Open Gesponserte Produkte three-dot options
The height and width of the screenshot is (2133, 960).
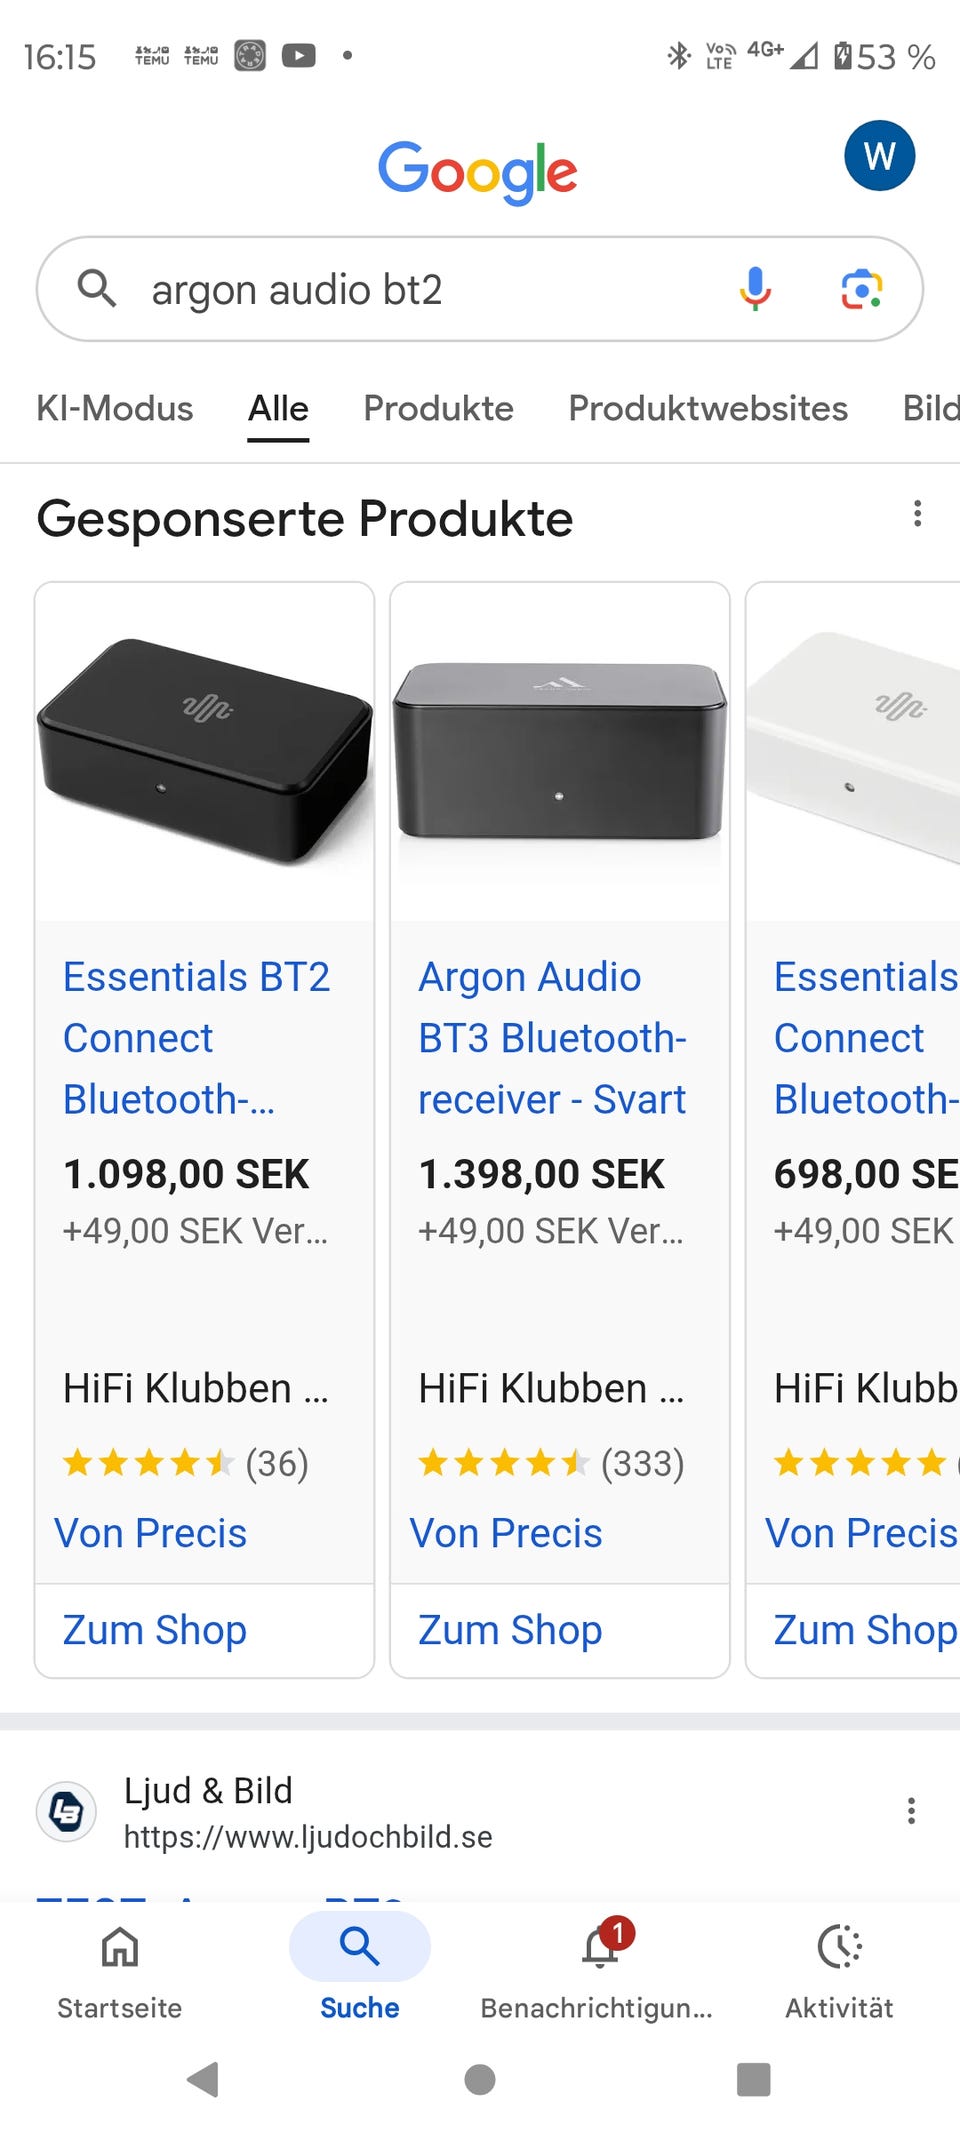click(x=917, y=514)
